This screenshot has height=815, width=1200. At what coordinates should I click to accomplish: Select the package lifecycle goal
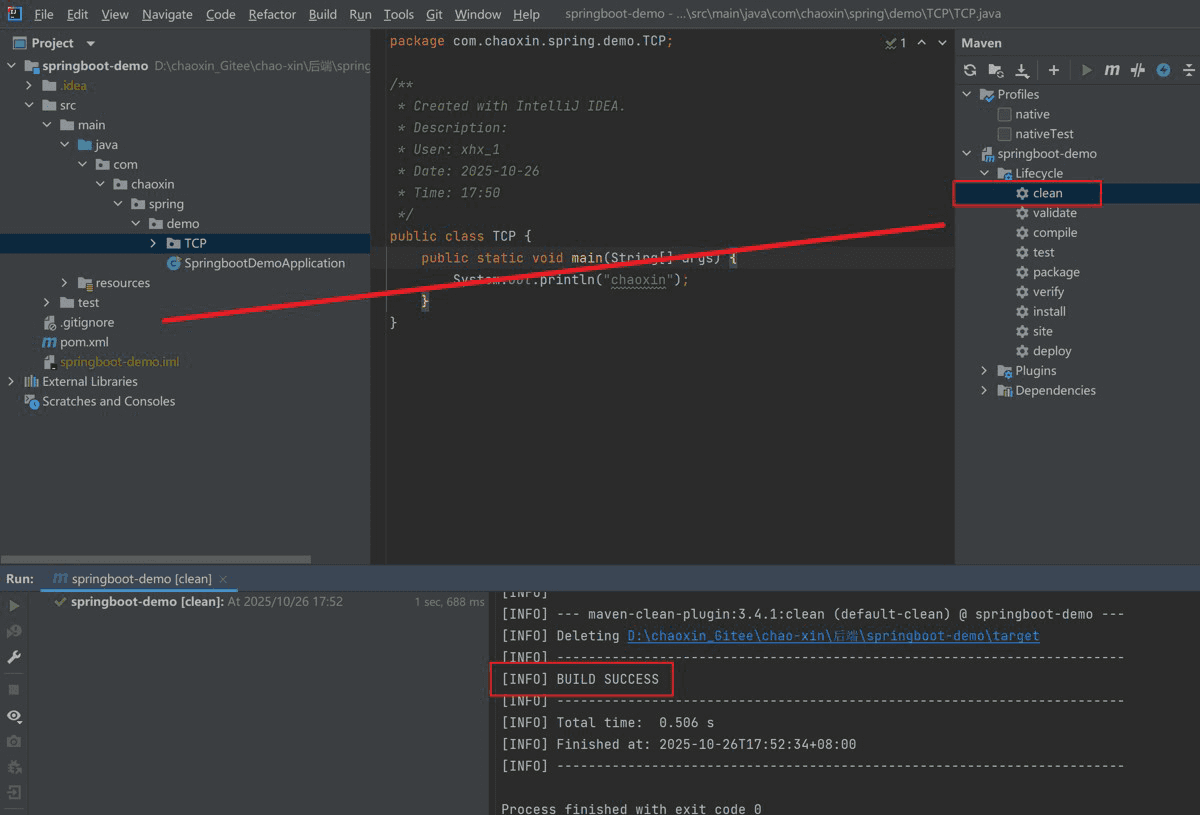(1055, 272)
